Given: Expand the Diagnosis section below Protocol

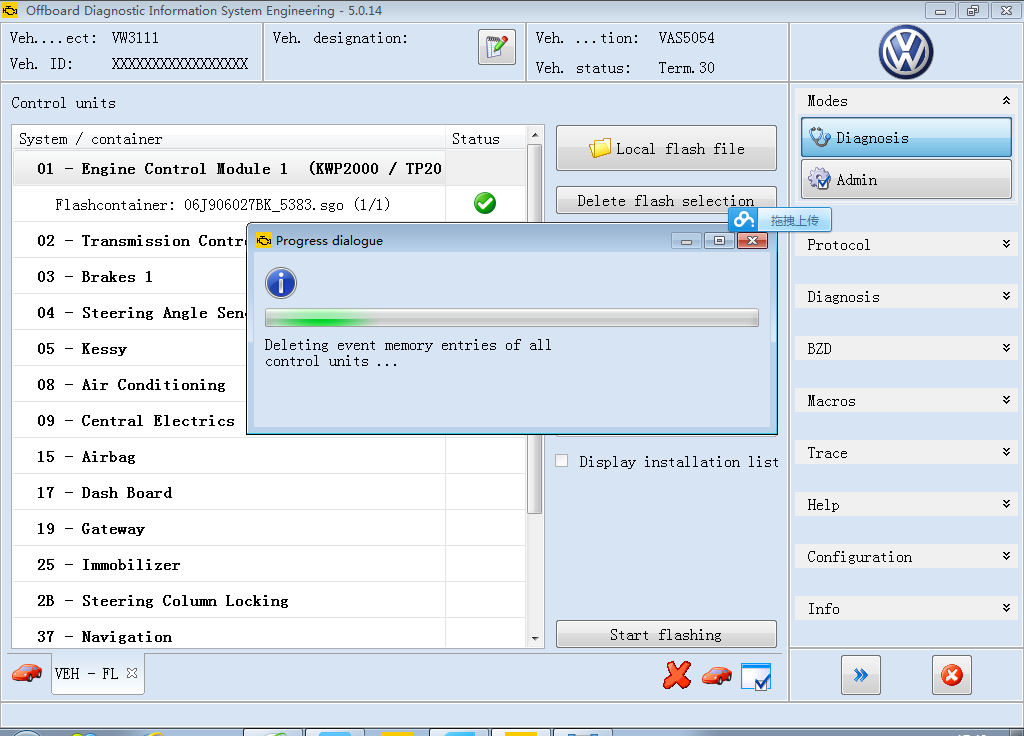Looking at the screenshot, I should pyautogui.click(x=1006, y=296).
